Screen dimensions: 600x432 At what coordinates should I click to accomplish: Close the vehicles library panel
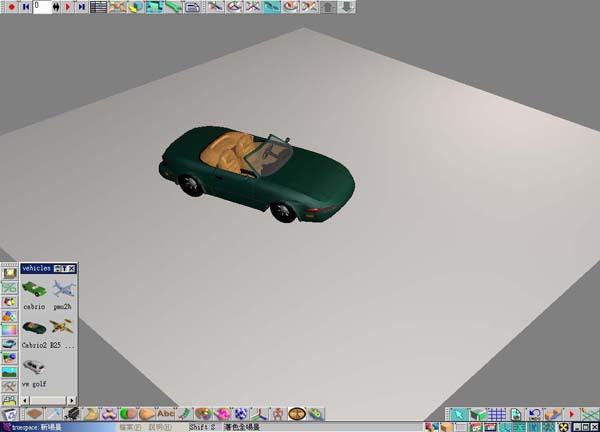click(73, 269)
